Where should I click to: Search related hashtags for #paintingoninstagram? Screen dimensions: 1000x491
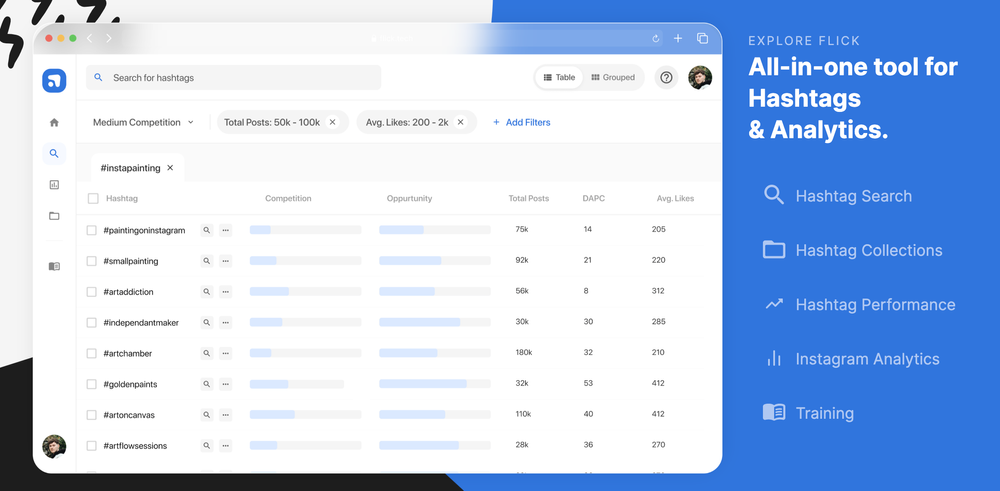(x=207, y=230)
